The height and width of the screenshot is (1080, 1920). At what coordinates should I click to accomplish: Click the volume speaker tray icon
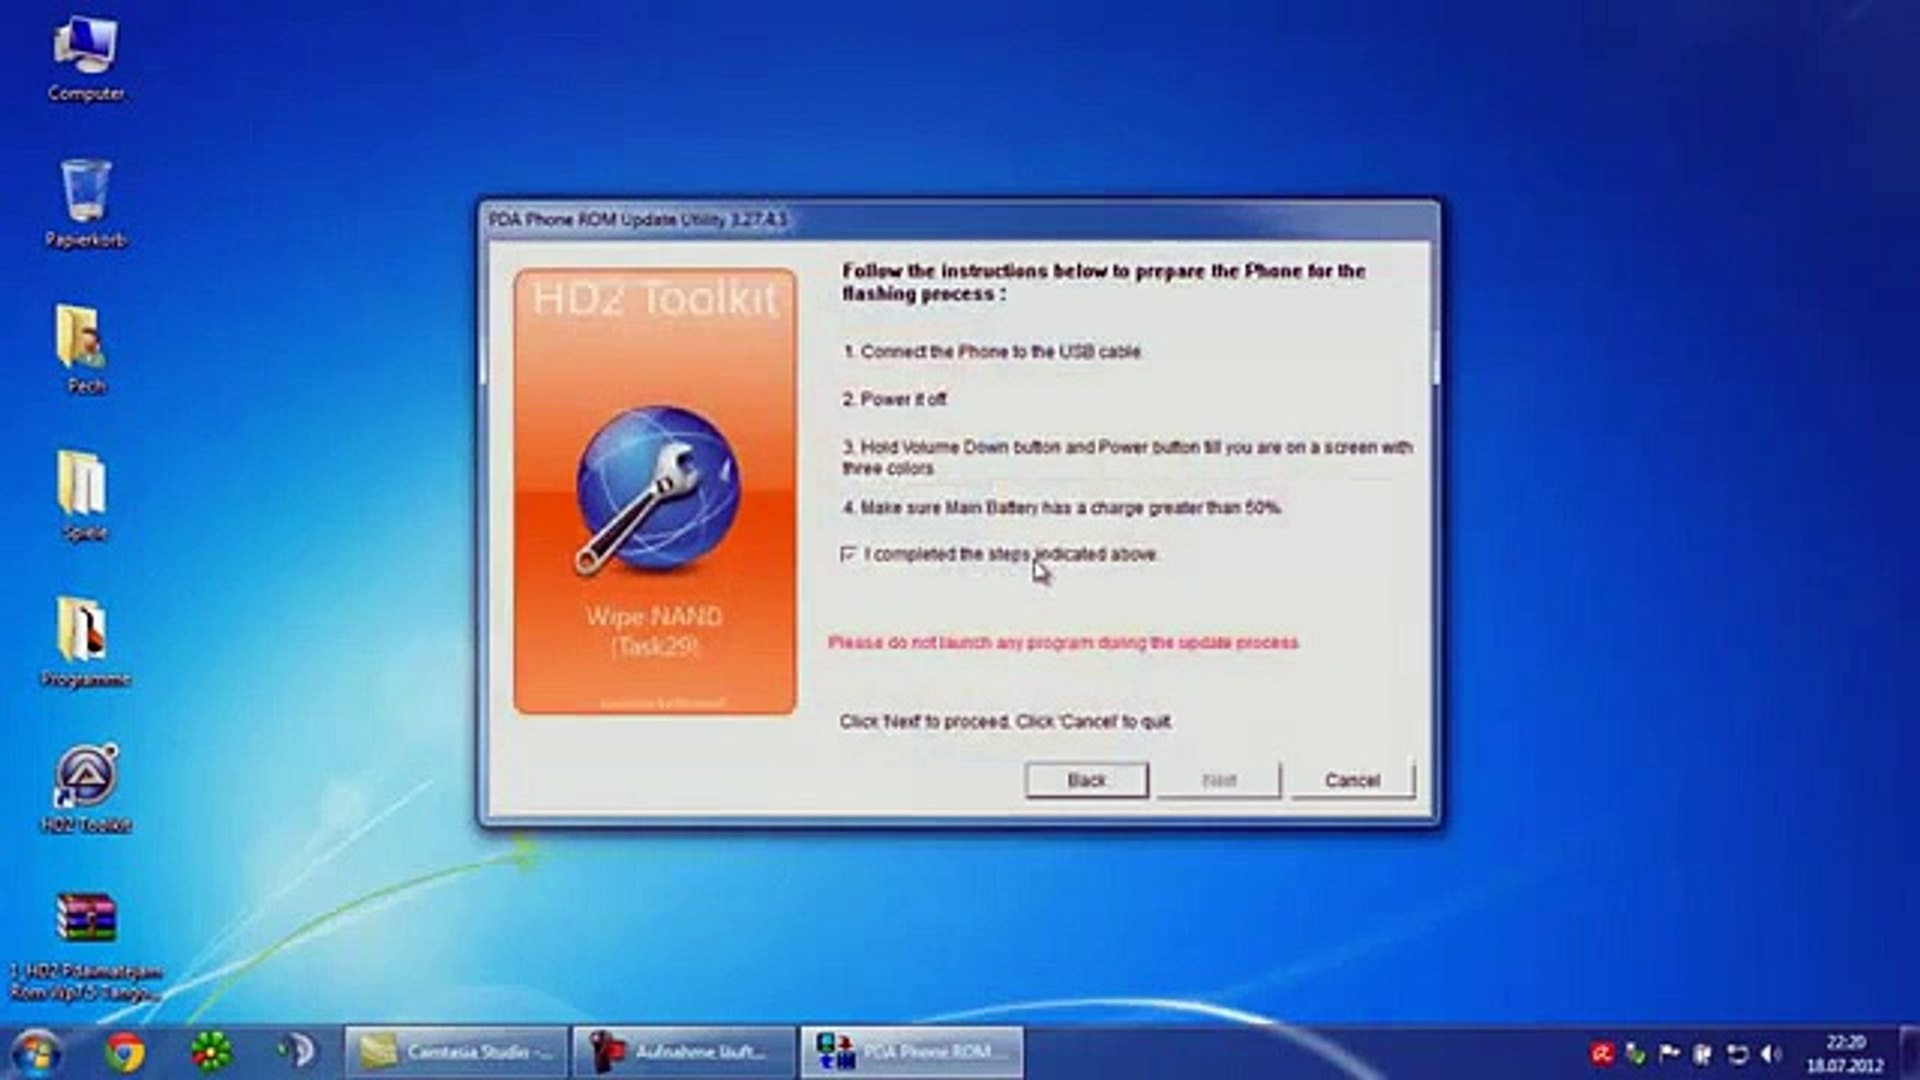click(x=1771, y=1053)
